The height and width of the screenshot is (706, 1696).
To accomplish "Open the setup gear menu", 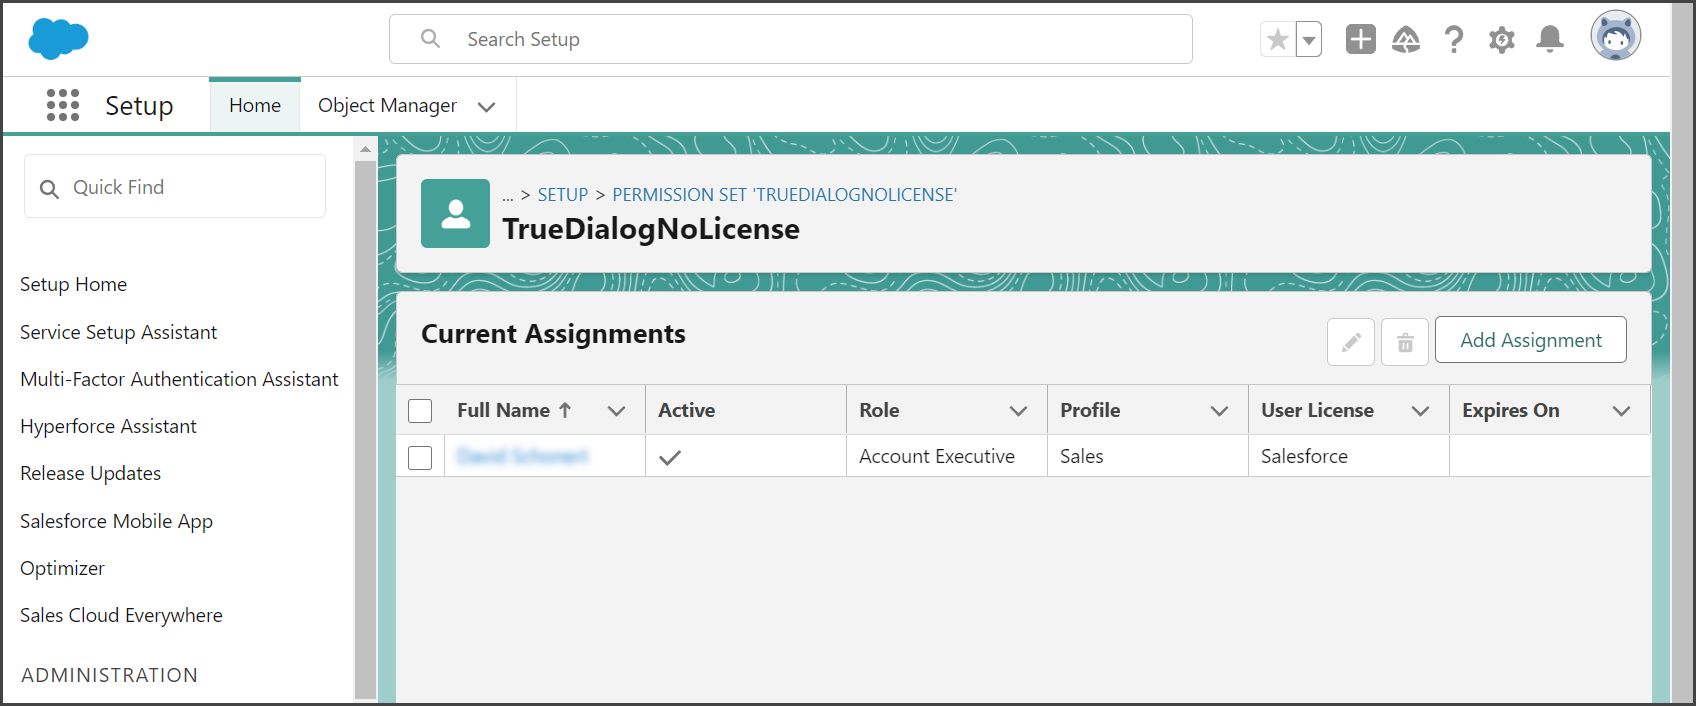I will (x=1502, y=39).
